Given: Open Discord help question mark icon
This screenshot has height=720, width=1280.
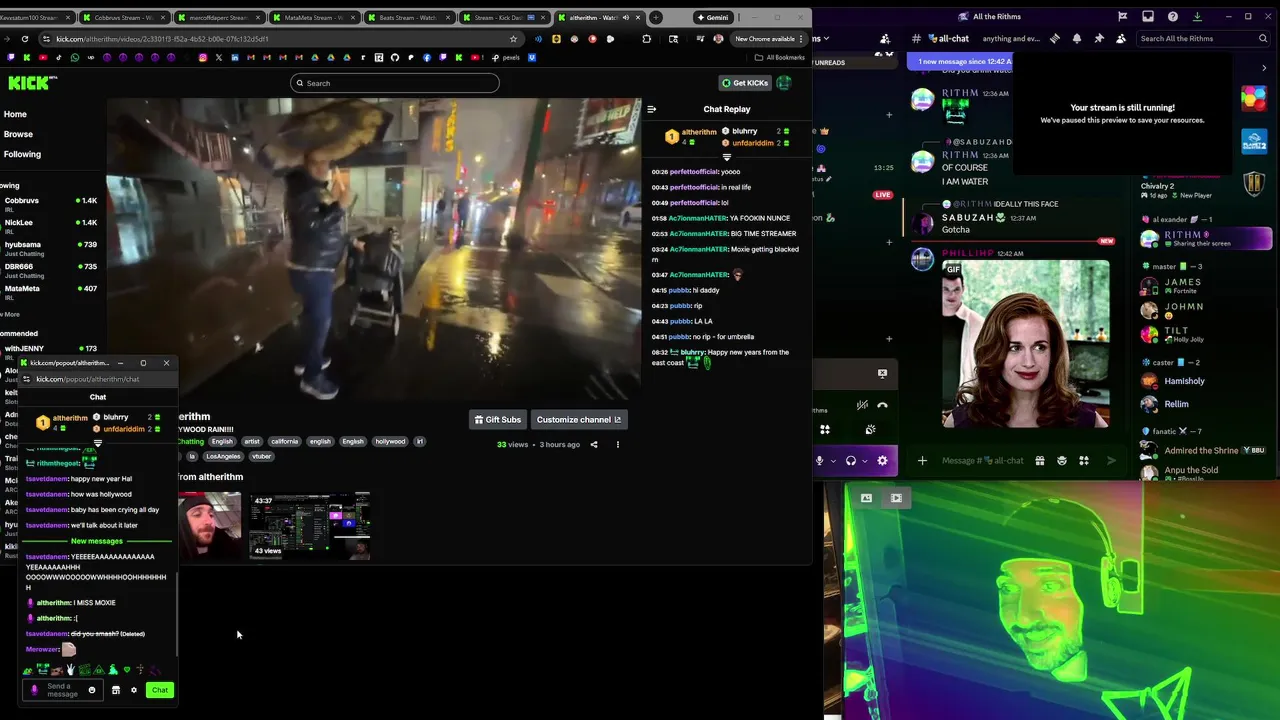Looking at the screenshot, I should pyautogui.click(x=1173, y=16).
